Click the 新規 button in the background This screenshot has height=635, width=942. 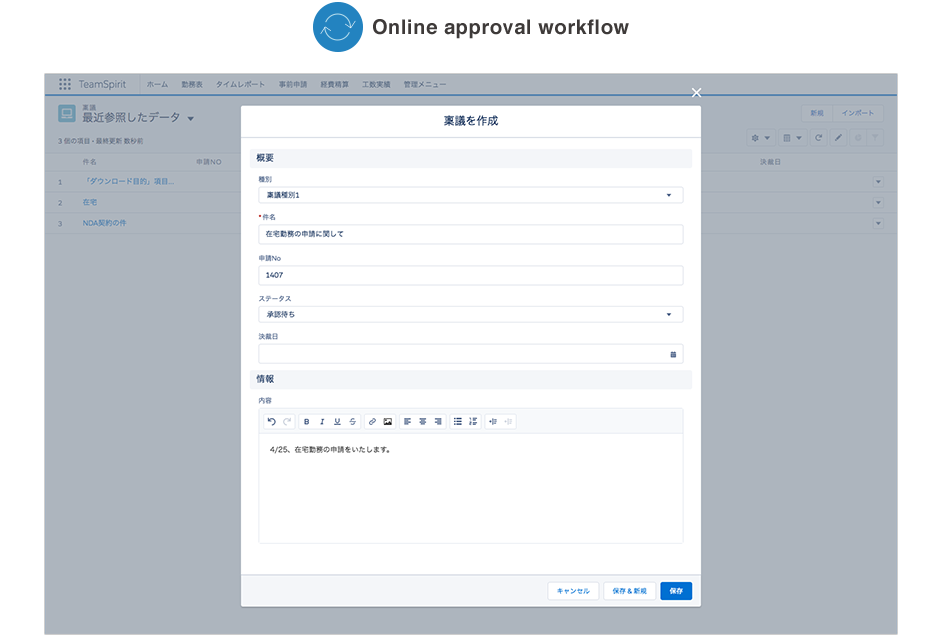point(817,113)
